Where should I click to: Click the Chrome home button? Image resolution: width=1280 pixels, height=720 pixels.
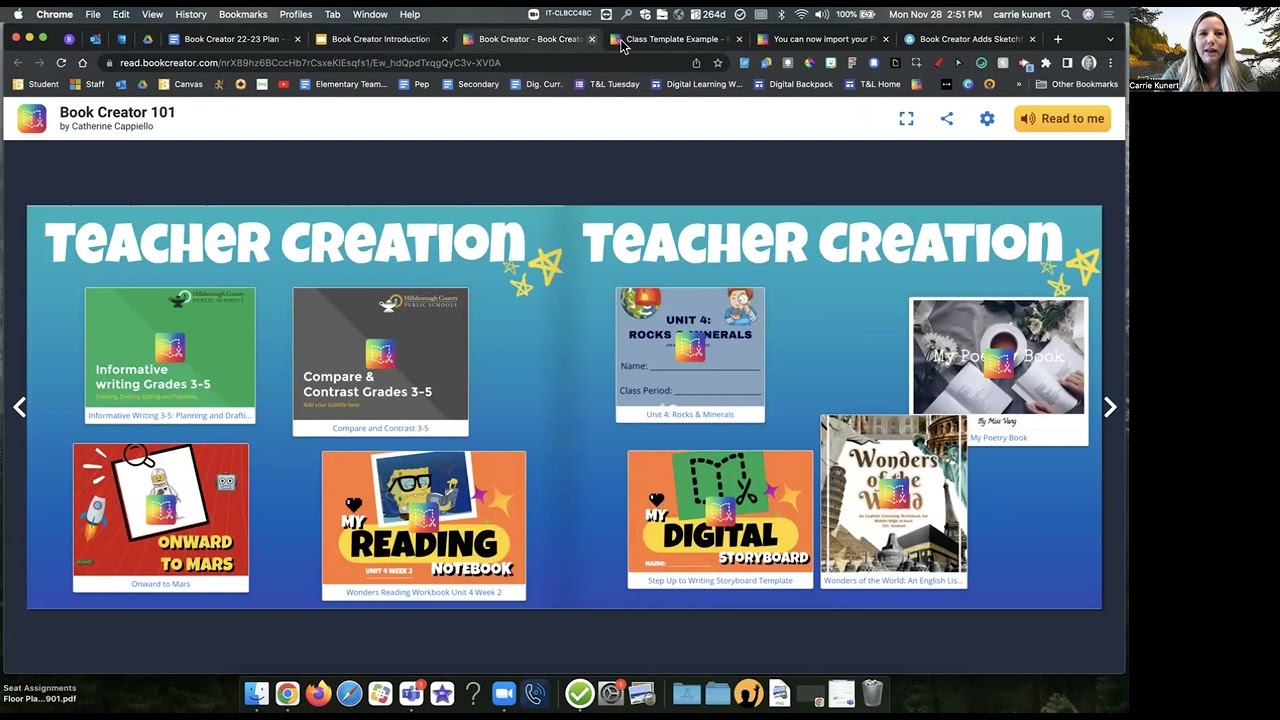tap(83, 62)
